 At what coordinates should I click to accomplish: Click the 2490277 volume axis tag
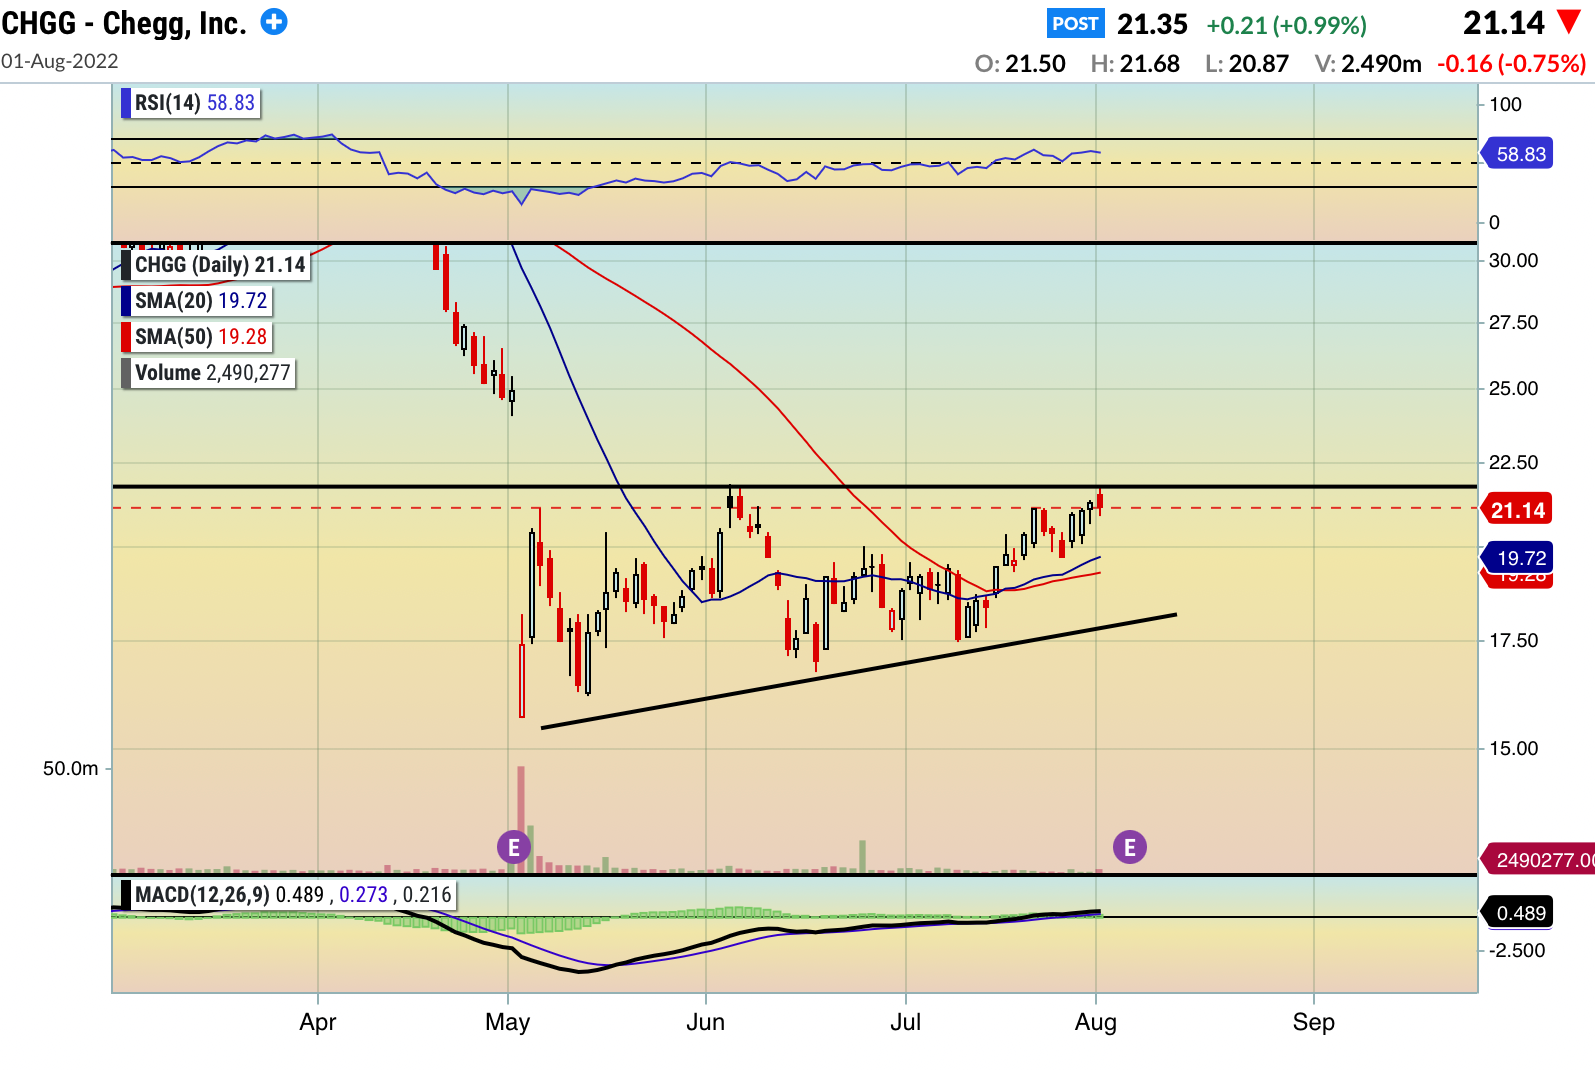[x=1540, y=860]
